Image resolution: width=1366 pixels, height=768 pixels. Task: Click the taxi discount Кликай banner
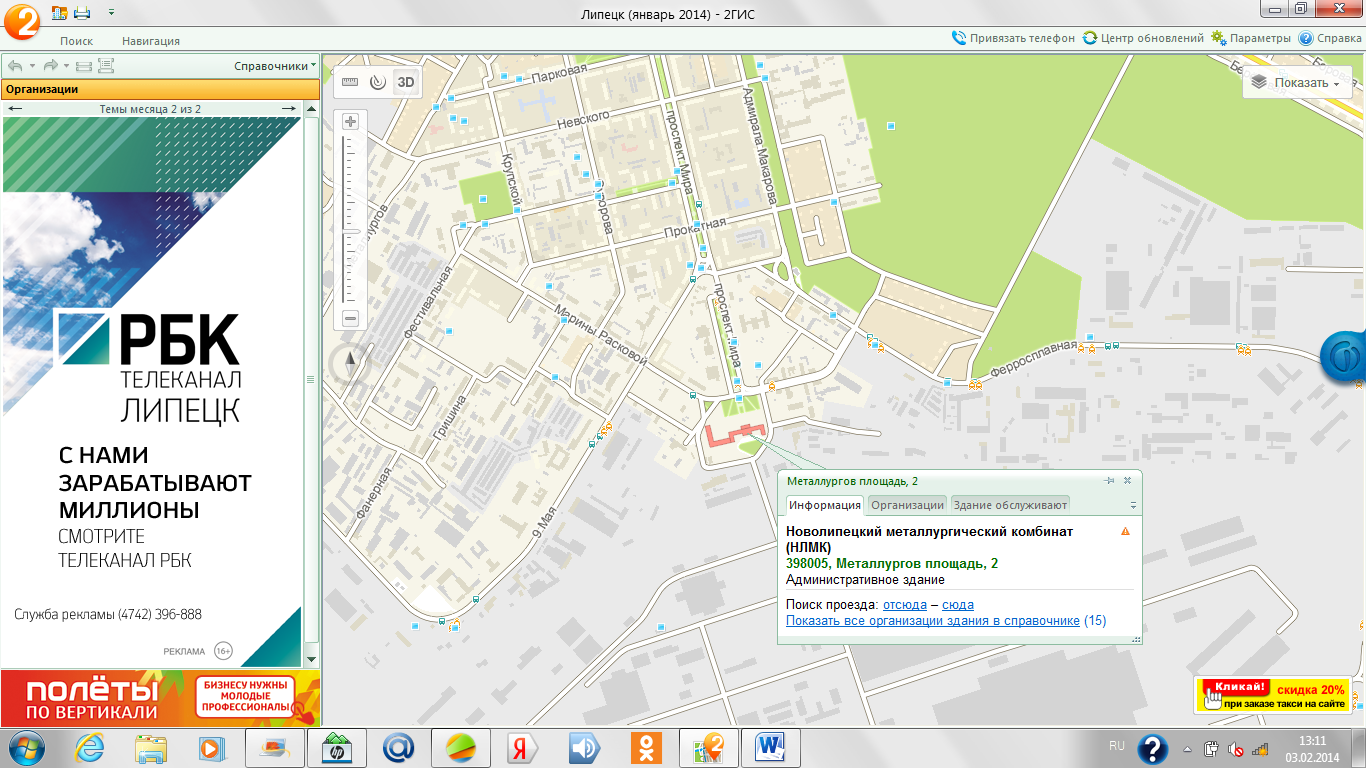pyautogui.click(x=1273, y=696)
